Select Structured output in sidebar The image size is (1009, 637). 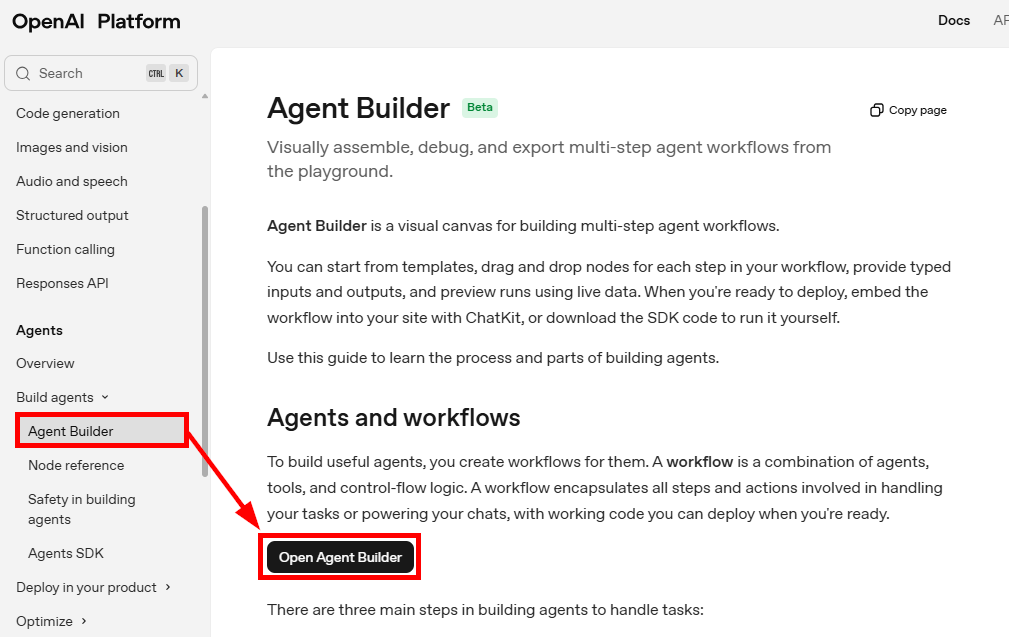tap(72, 216)
